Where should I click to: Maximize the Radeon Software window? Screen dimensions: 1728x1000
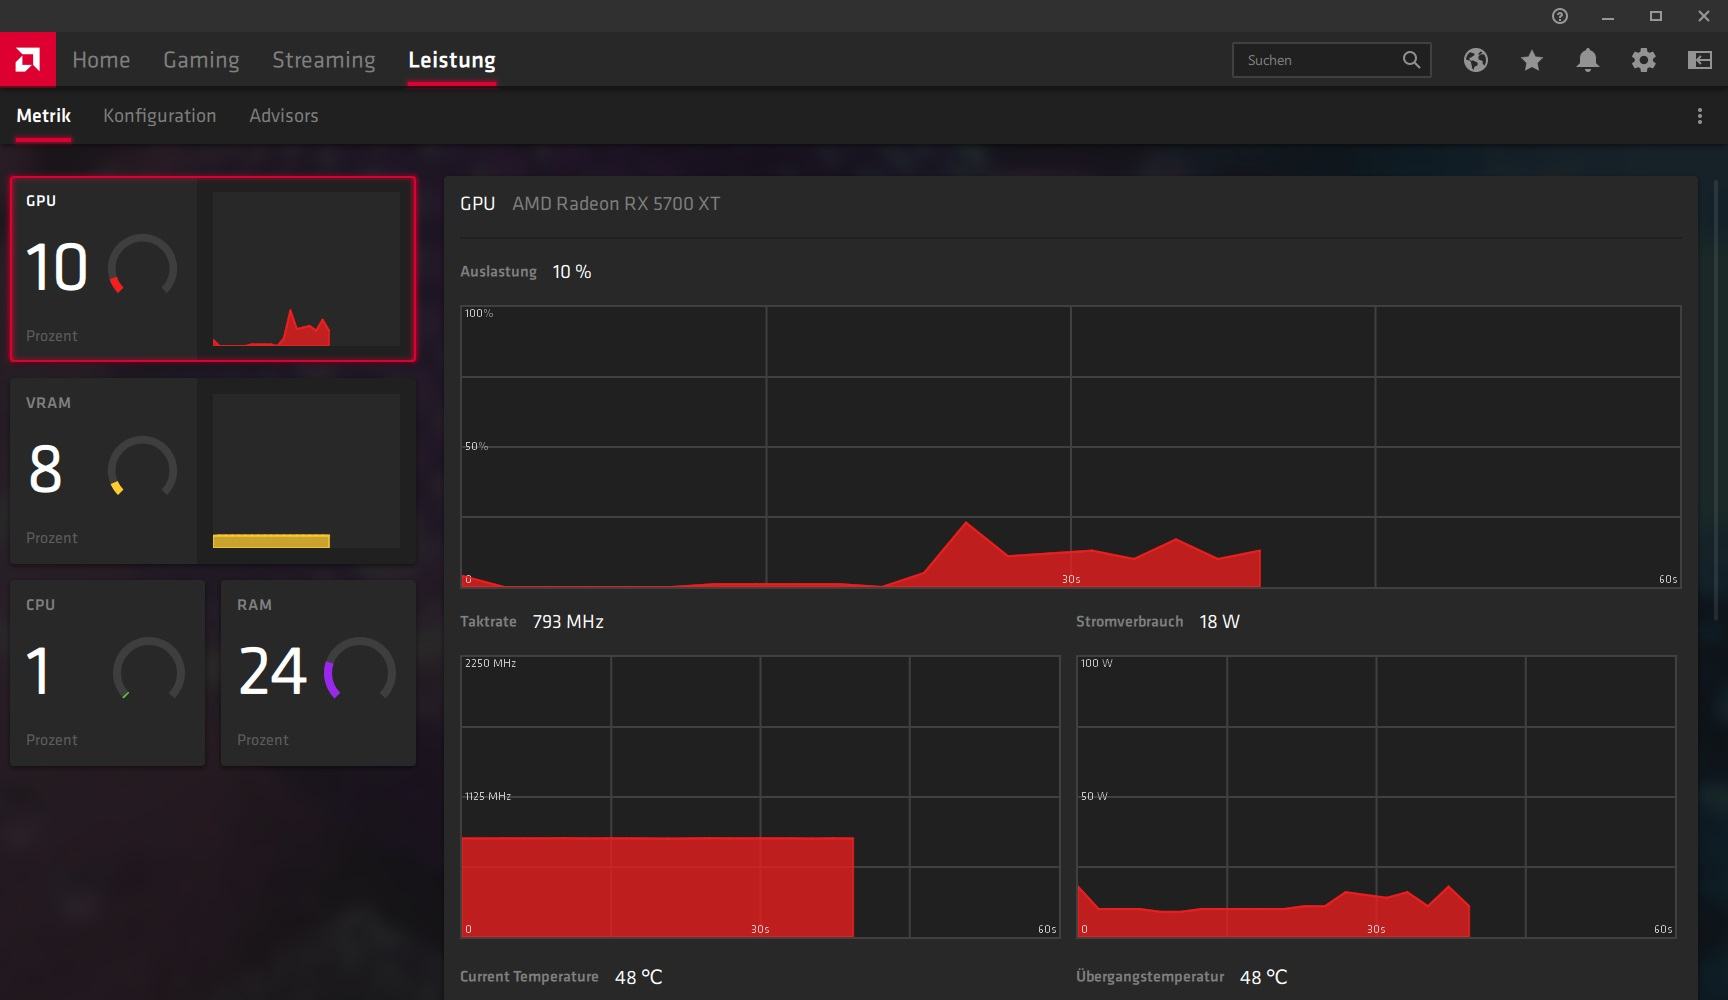click(1656, 16)
